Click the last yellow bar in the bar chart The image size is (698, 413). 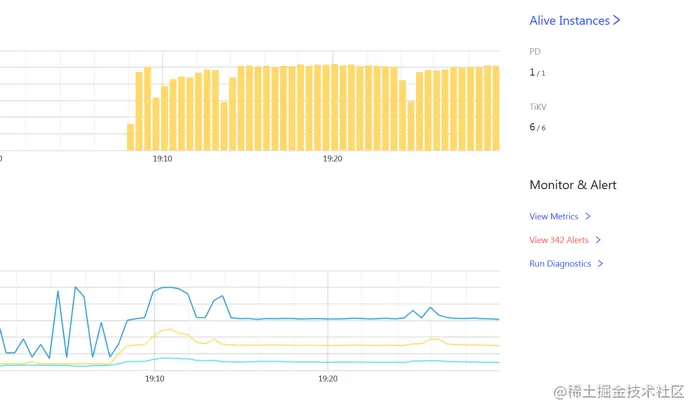tap(495, 108)
